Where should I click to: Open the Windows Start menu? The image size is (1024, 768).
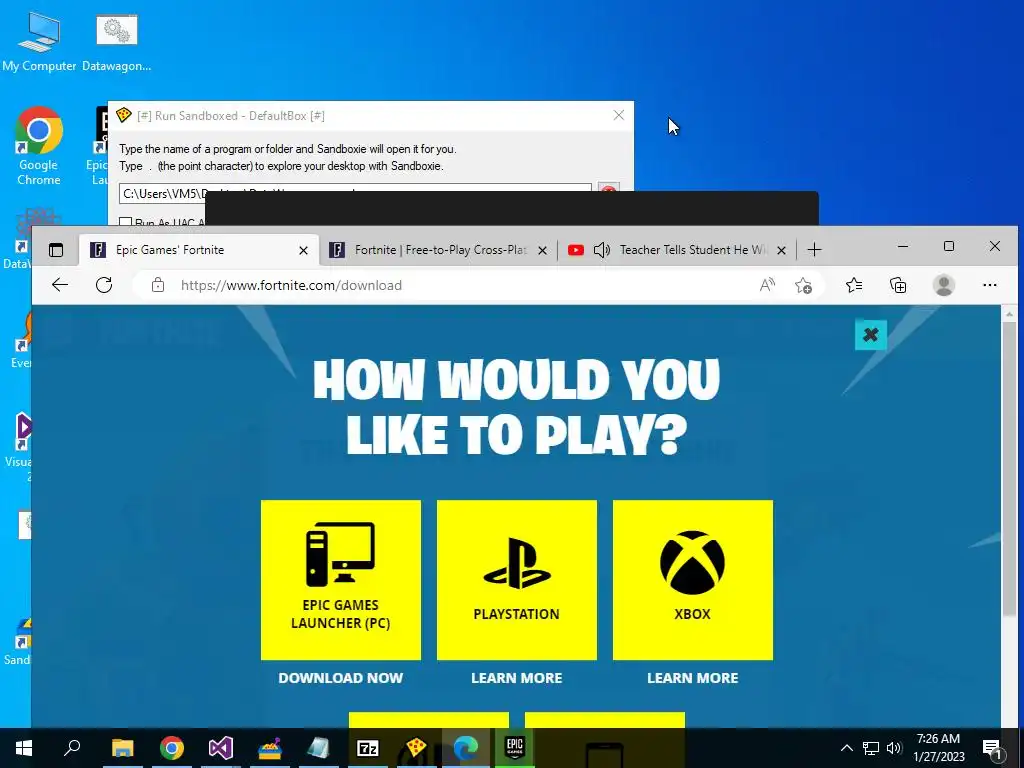(24, 748)
